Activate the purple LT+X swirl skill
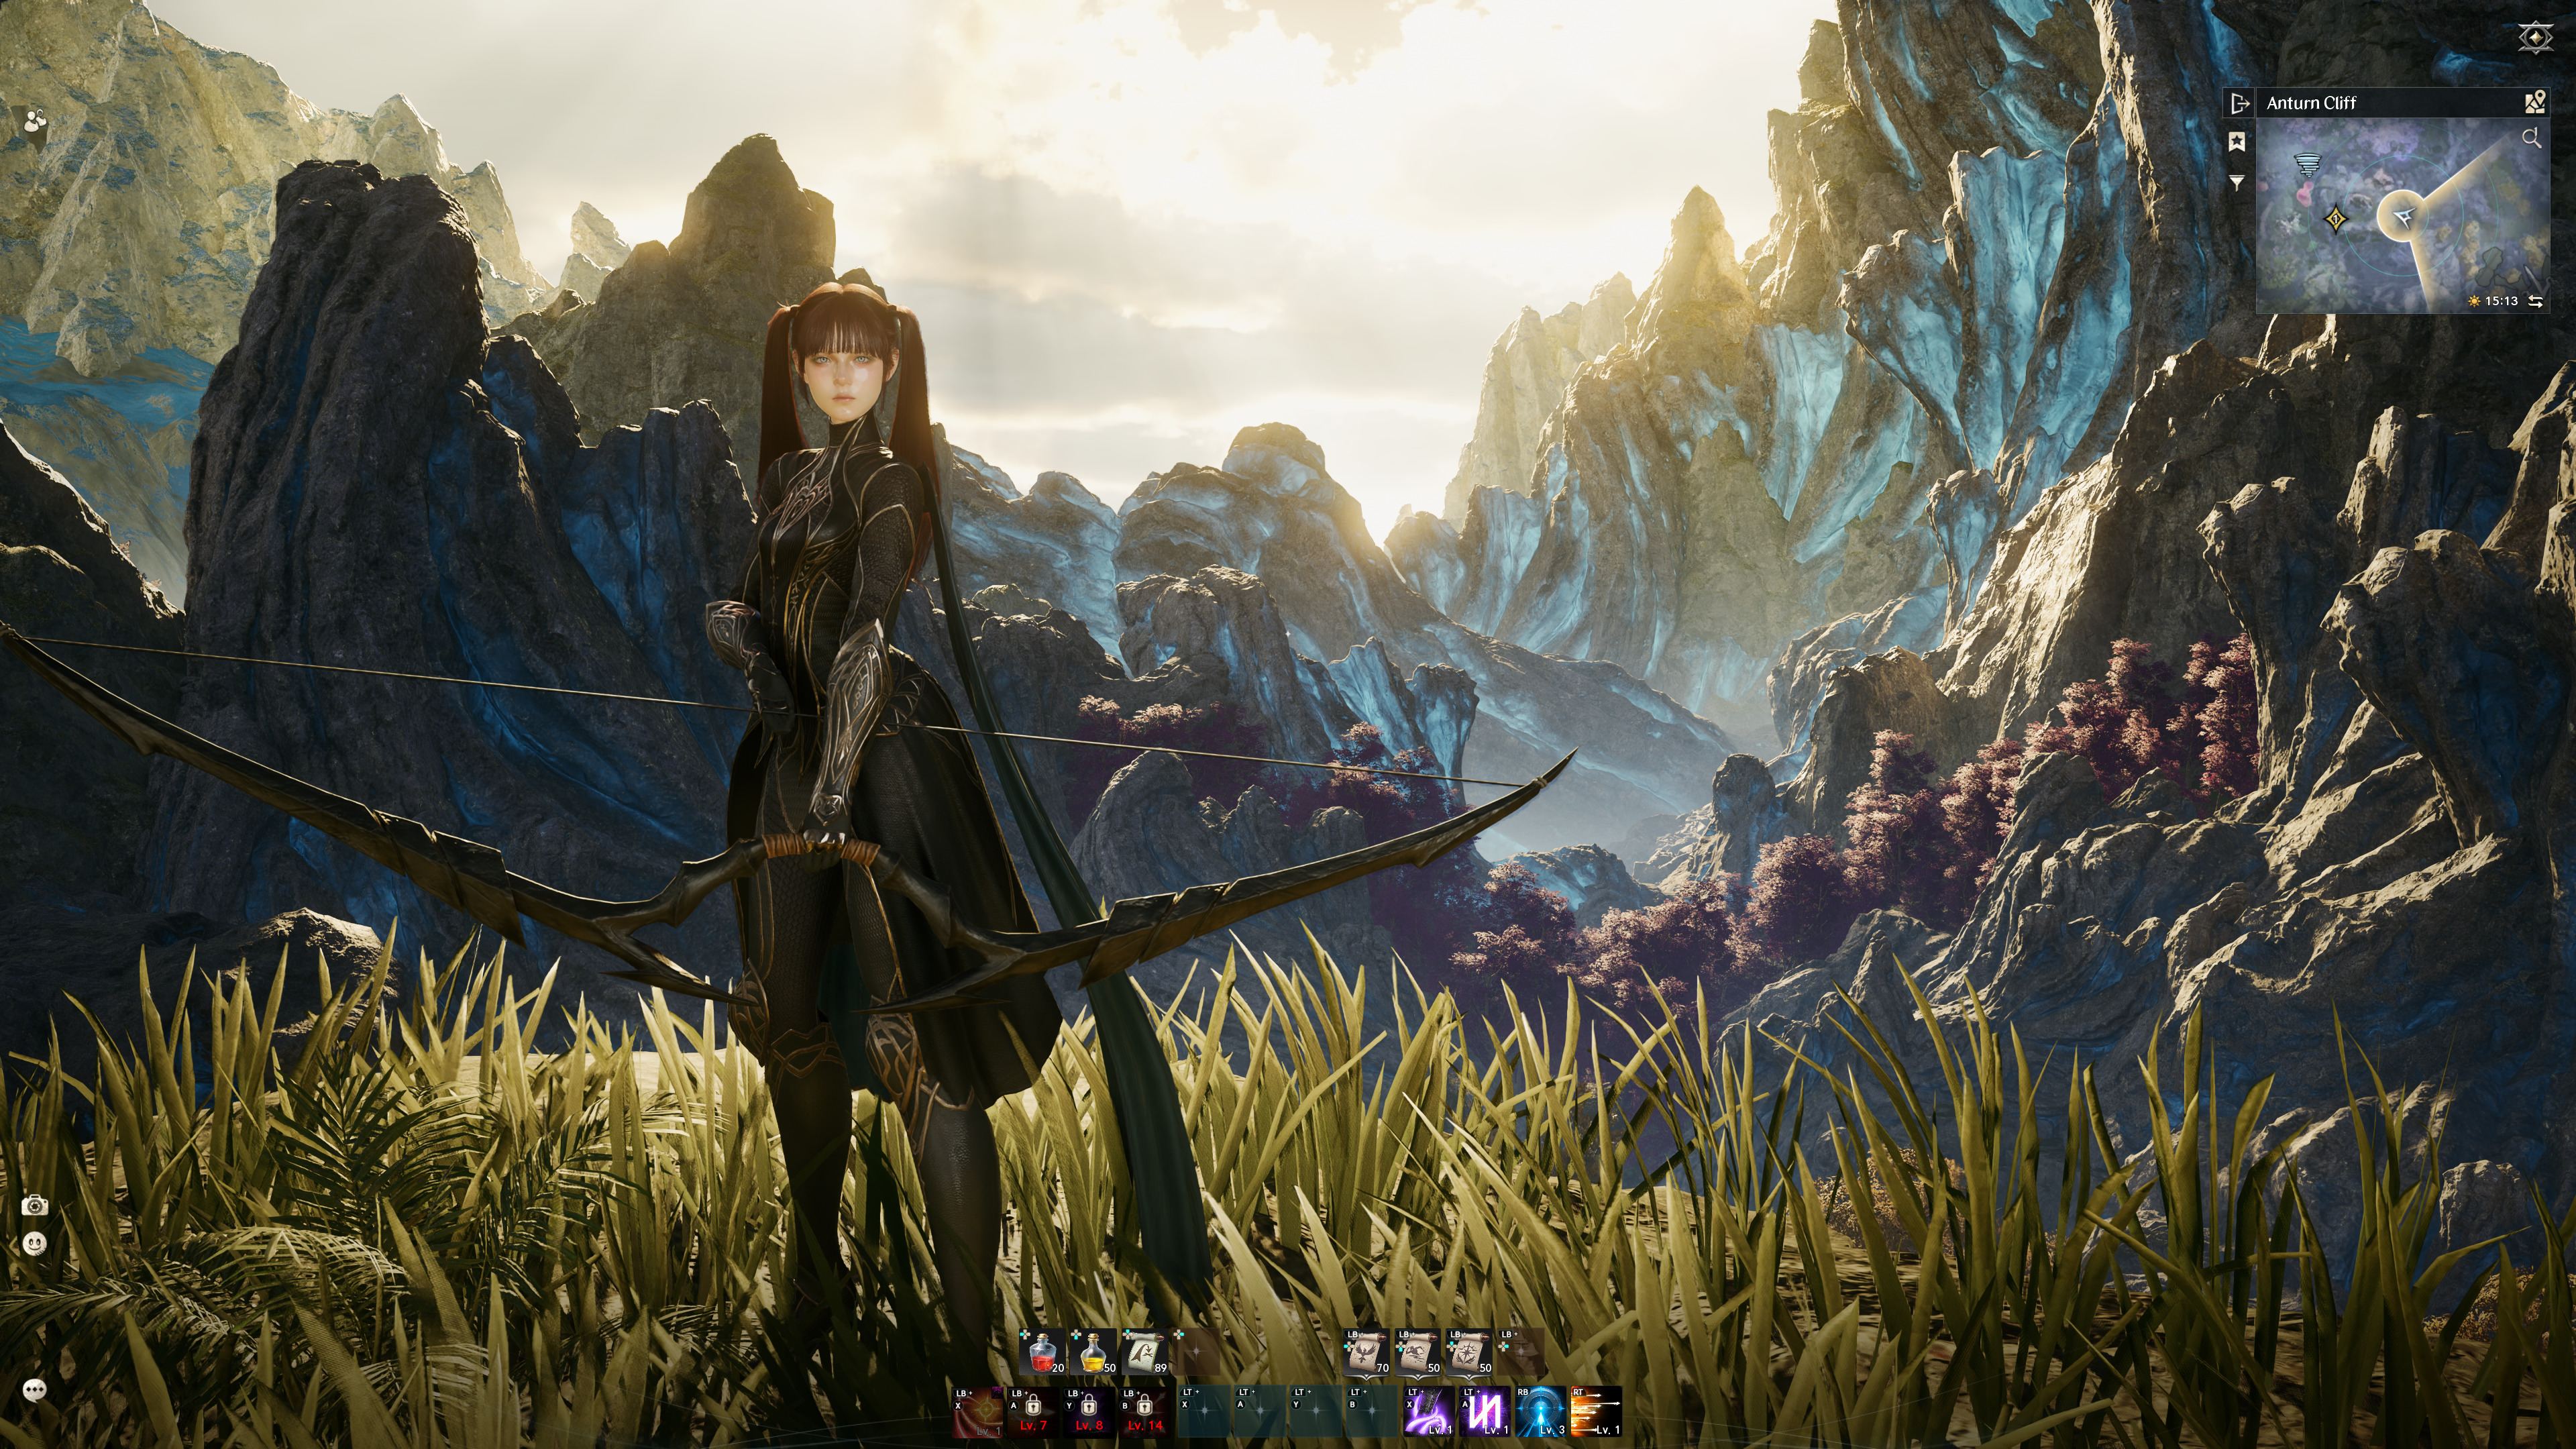2576x1449 pixels. click(x=1429, y=1412)
